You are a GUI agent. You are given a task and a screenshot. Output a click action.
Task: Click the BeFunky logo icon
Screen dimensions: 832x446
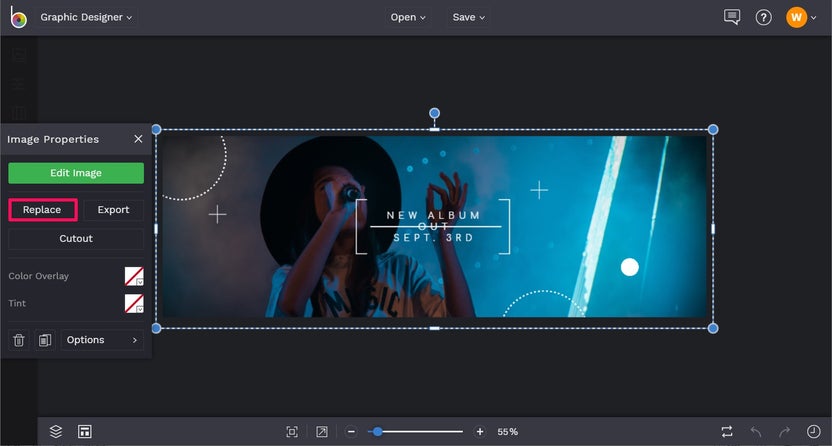18,17
